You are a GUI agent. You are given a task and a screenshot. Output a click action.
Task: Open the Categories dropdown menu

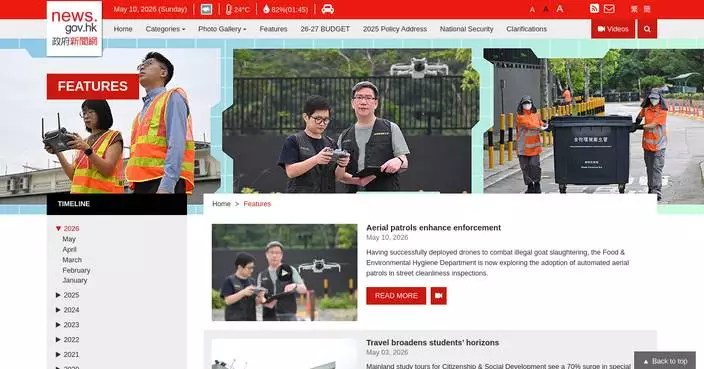point(165,29)
